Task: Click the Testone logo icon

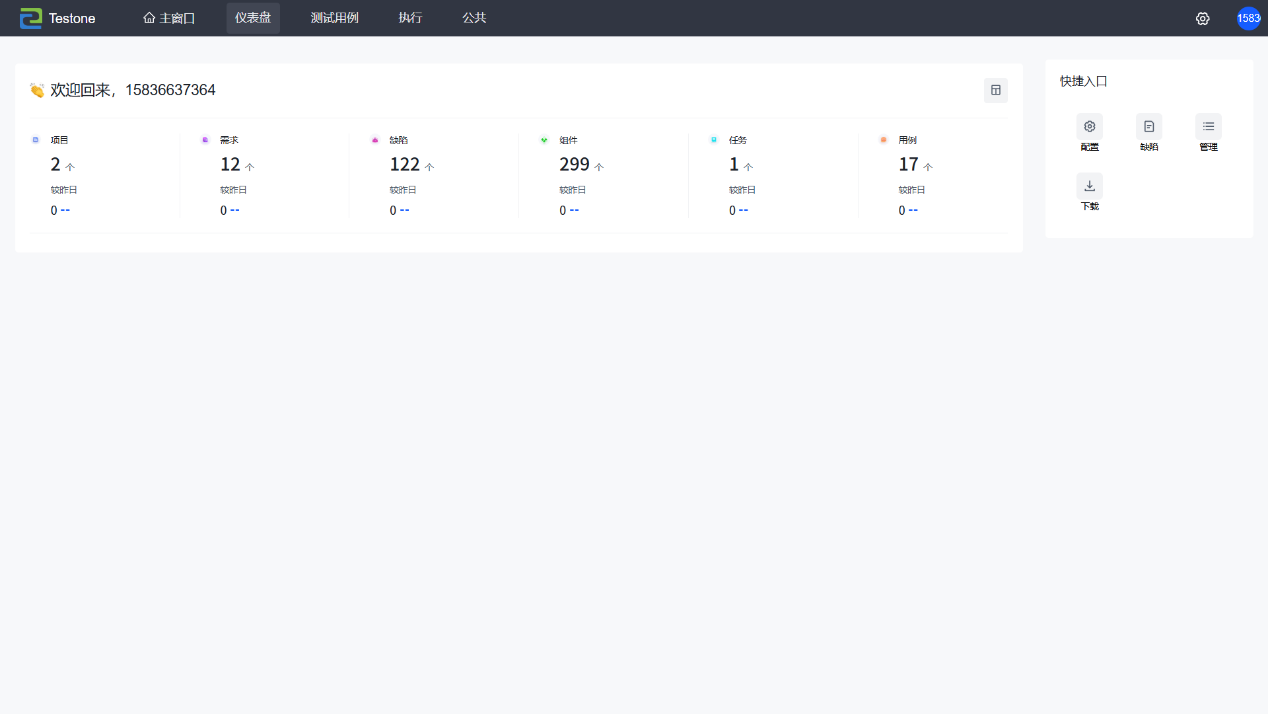Action: (31, 18)
